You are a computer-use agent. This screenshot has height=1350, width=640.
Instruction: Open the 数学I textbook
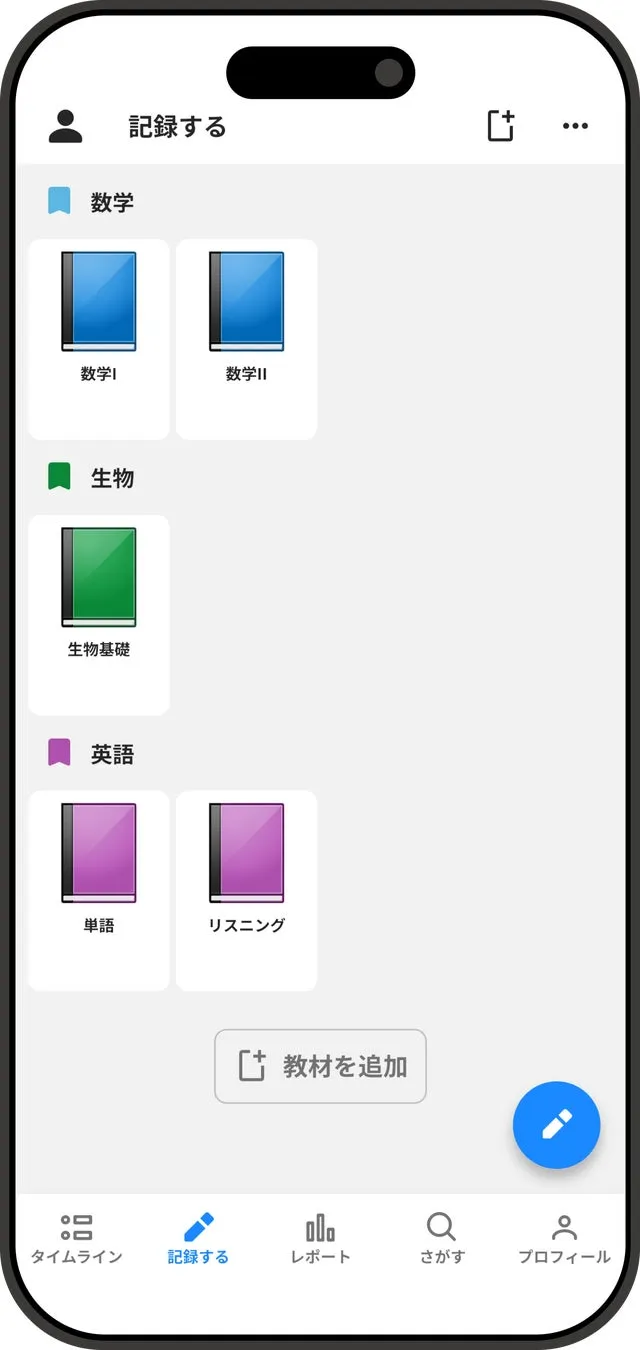99,303
